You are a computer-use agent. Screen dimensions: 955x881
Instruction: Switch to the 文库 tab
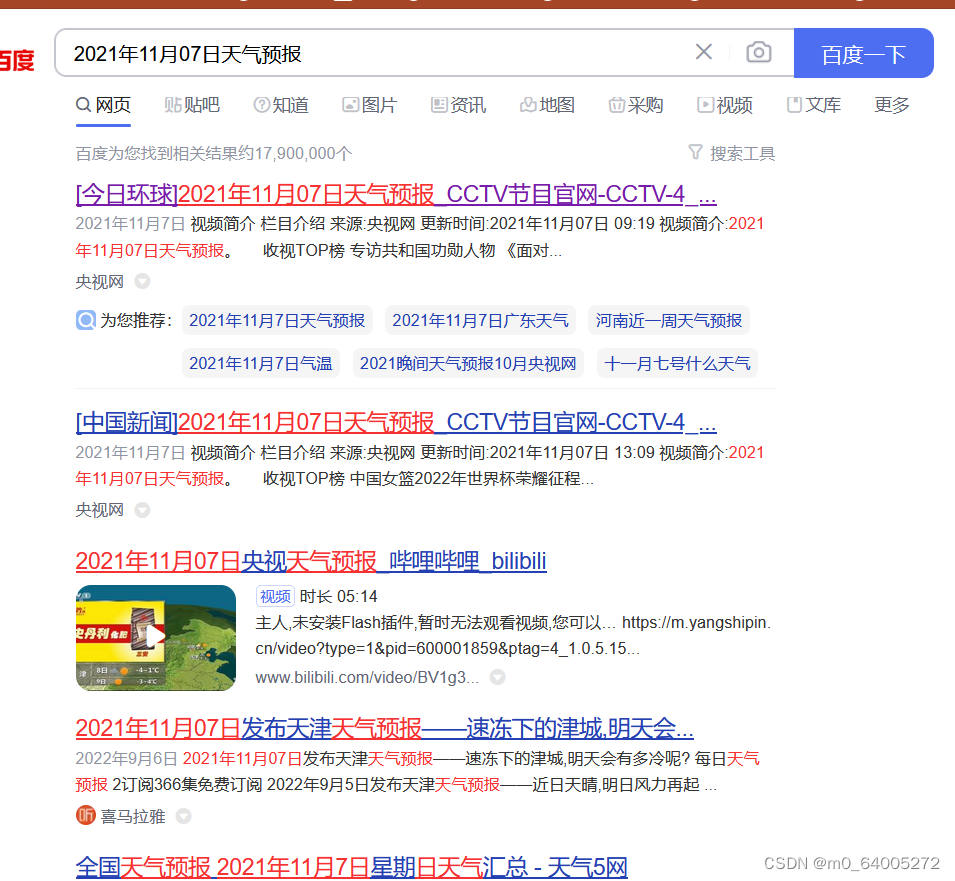tap(814, 105)
